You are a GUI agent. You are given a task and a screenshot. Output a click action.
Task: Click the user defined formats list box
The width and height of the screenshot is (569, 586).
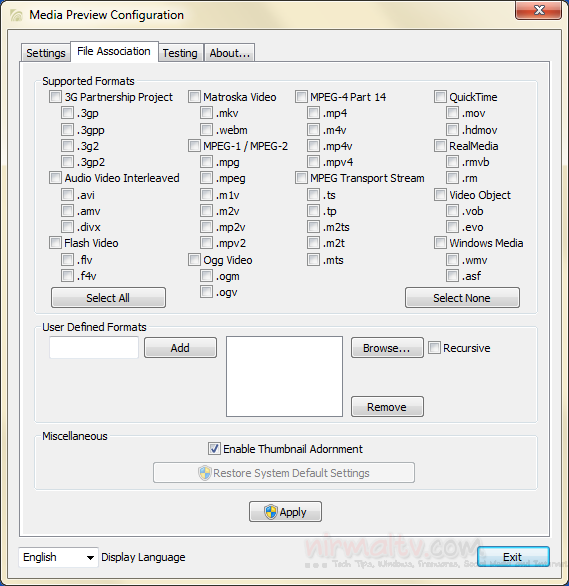click(x=284, y=376)
